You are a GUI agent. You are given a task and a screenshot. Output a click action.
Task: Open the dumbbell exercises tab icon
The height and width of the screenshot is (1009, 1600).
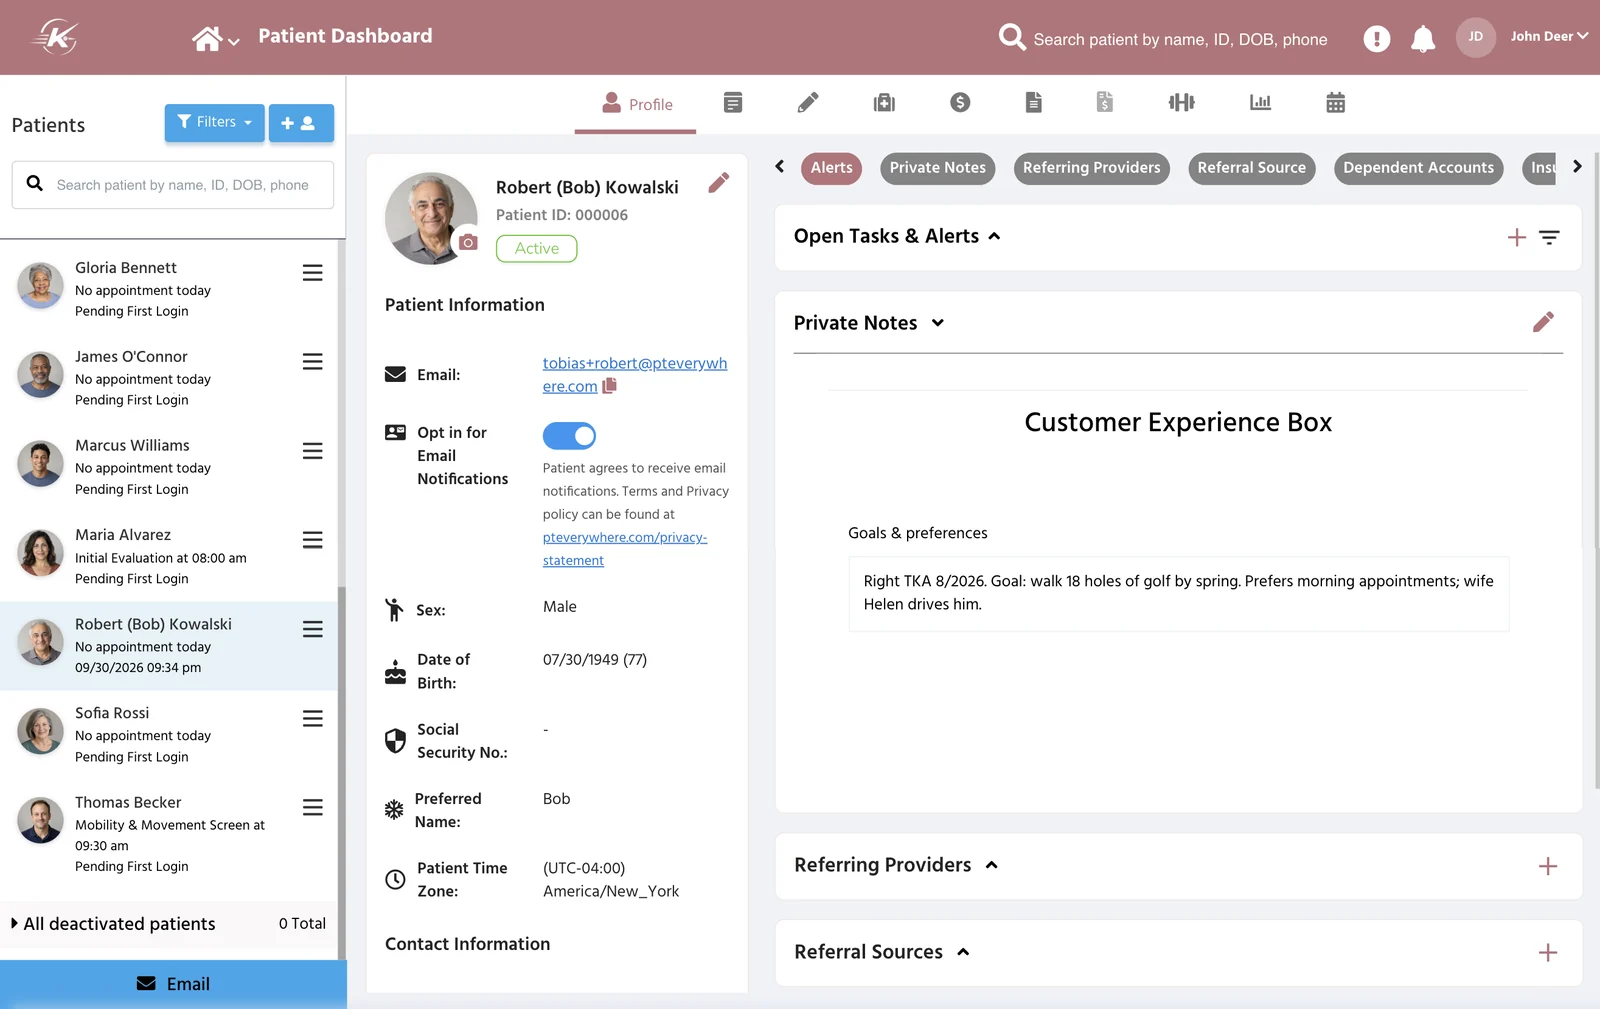[1182, 102]
